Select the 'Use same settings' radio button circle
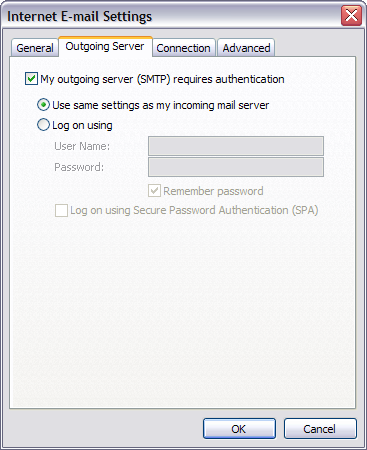Screen dimensions: 367x450 43,105
